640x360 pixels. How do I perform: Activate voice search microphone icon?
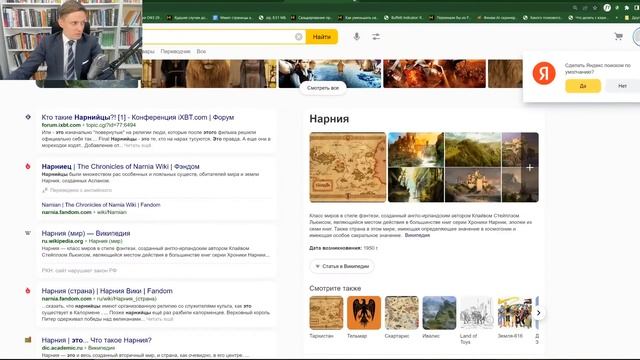pos(356,37)
